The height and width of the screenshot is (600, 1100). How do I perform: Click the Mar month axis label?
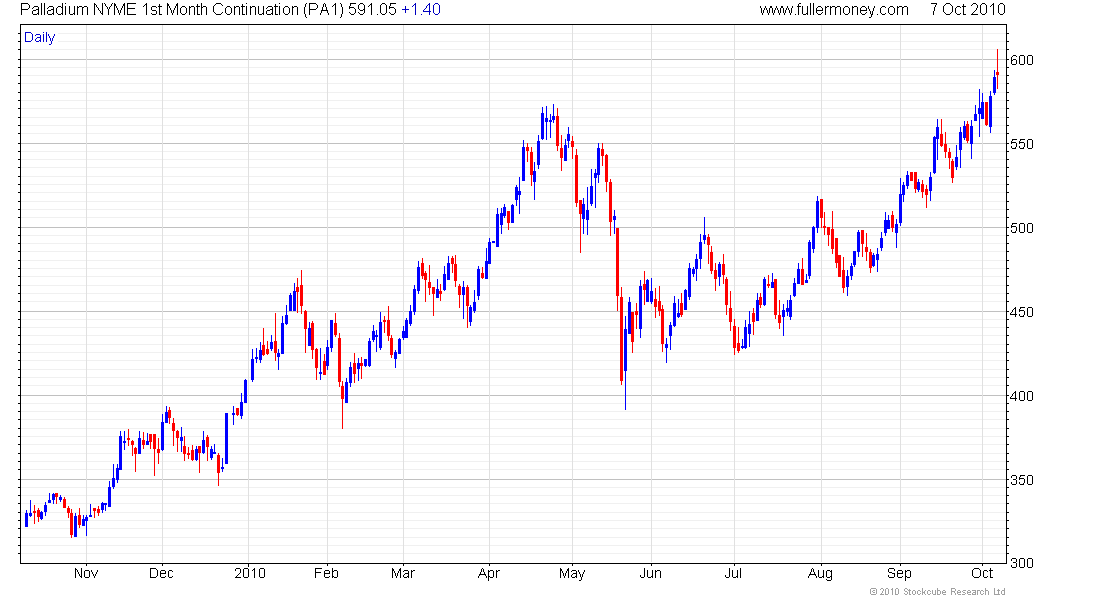click(x=403, y=573)
